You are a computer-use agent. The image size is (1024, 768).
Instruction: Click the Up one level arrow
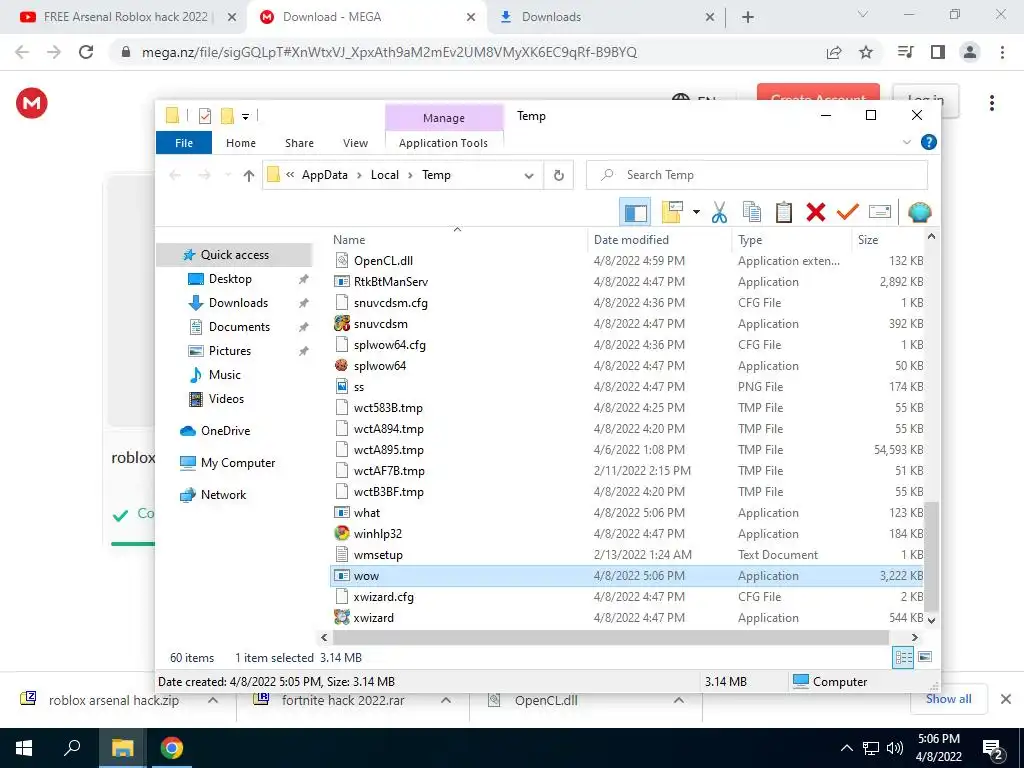tap(248, 175)
